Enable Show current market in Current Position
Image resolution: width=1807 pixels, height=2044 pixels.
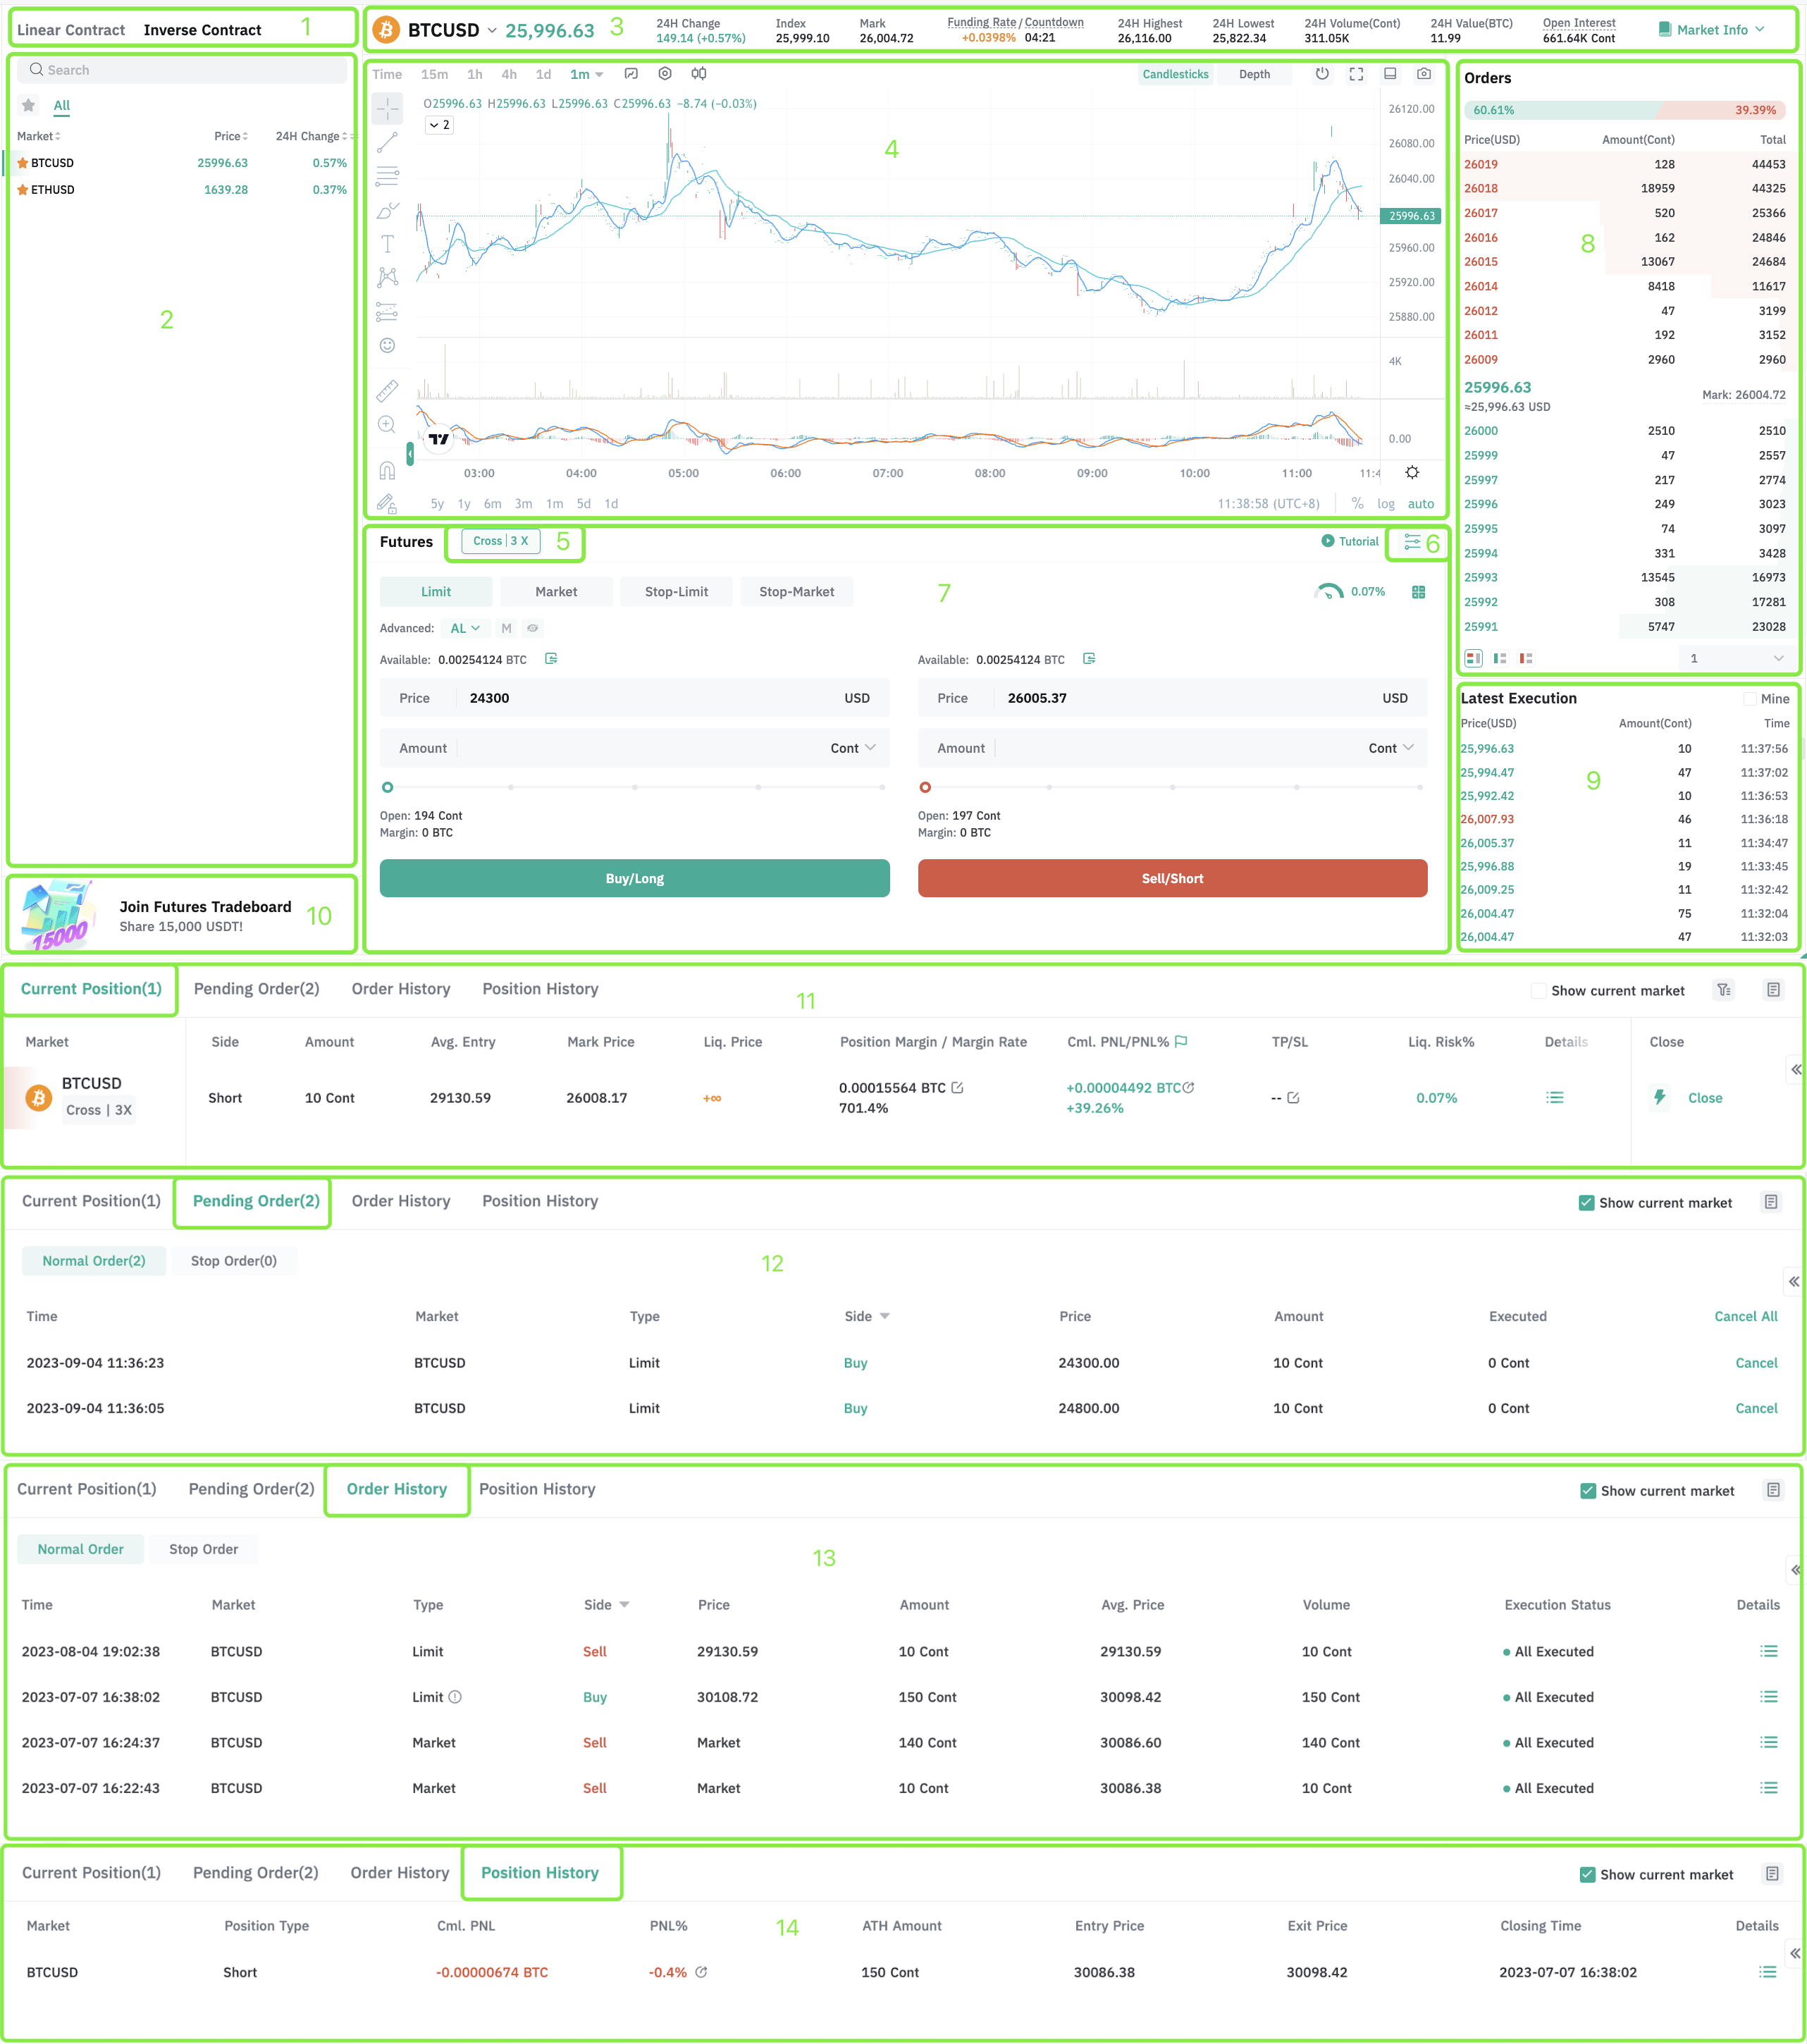[x=1539, y=991]
